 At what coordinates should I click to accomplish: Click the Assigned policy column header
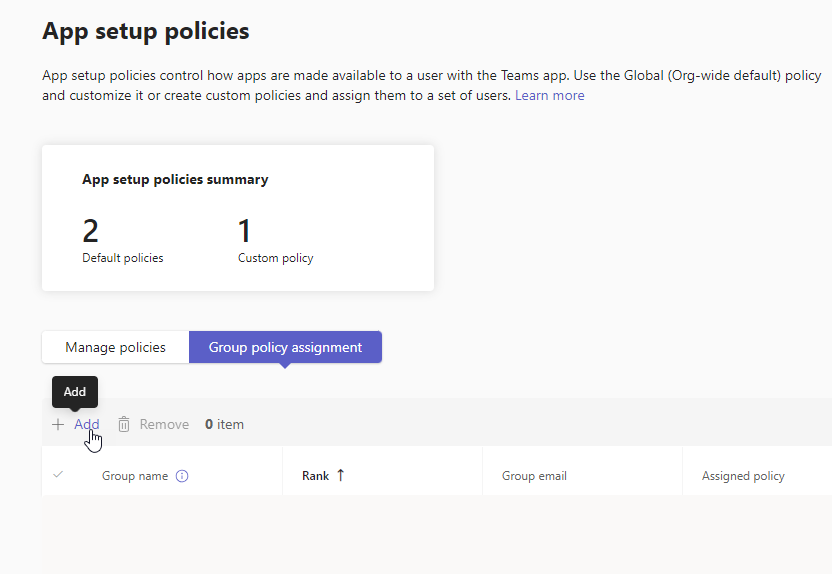click(743, 476)
